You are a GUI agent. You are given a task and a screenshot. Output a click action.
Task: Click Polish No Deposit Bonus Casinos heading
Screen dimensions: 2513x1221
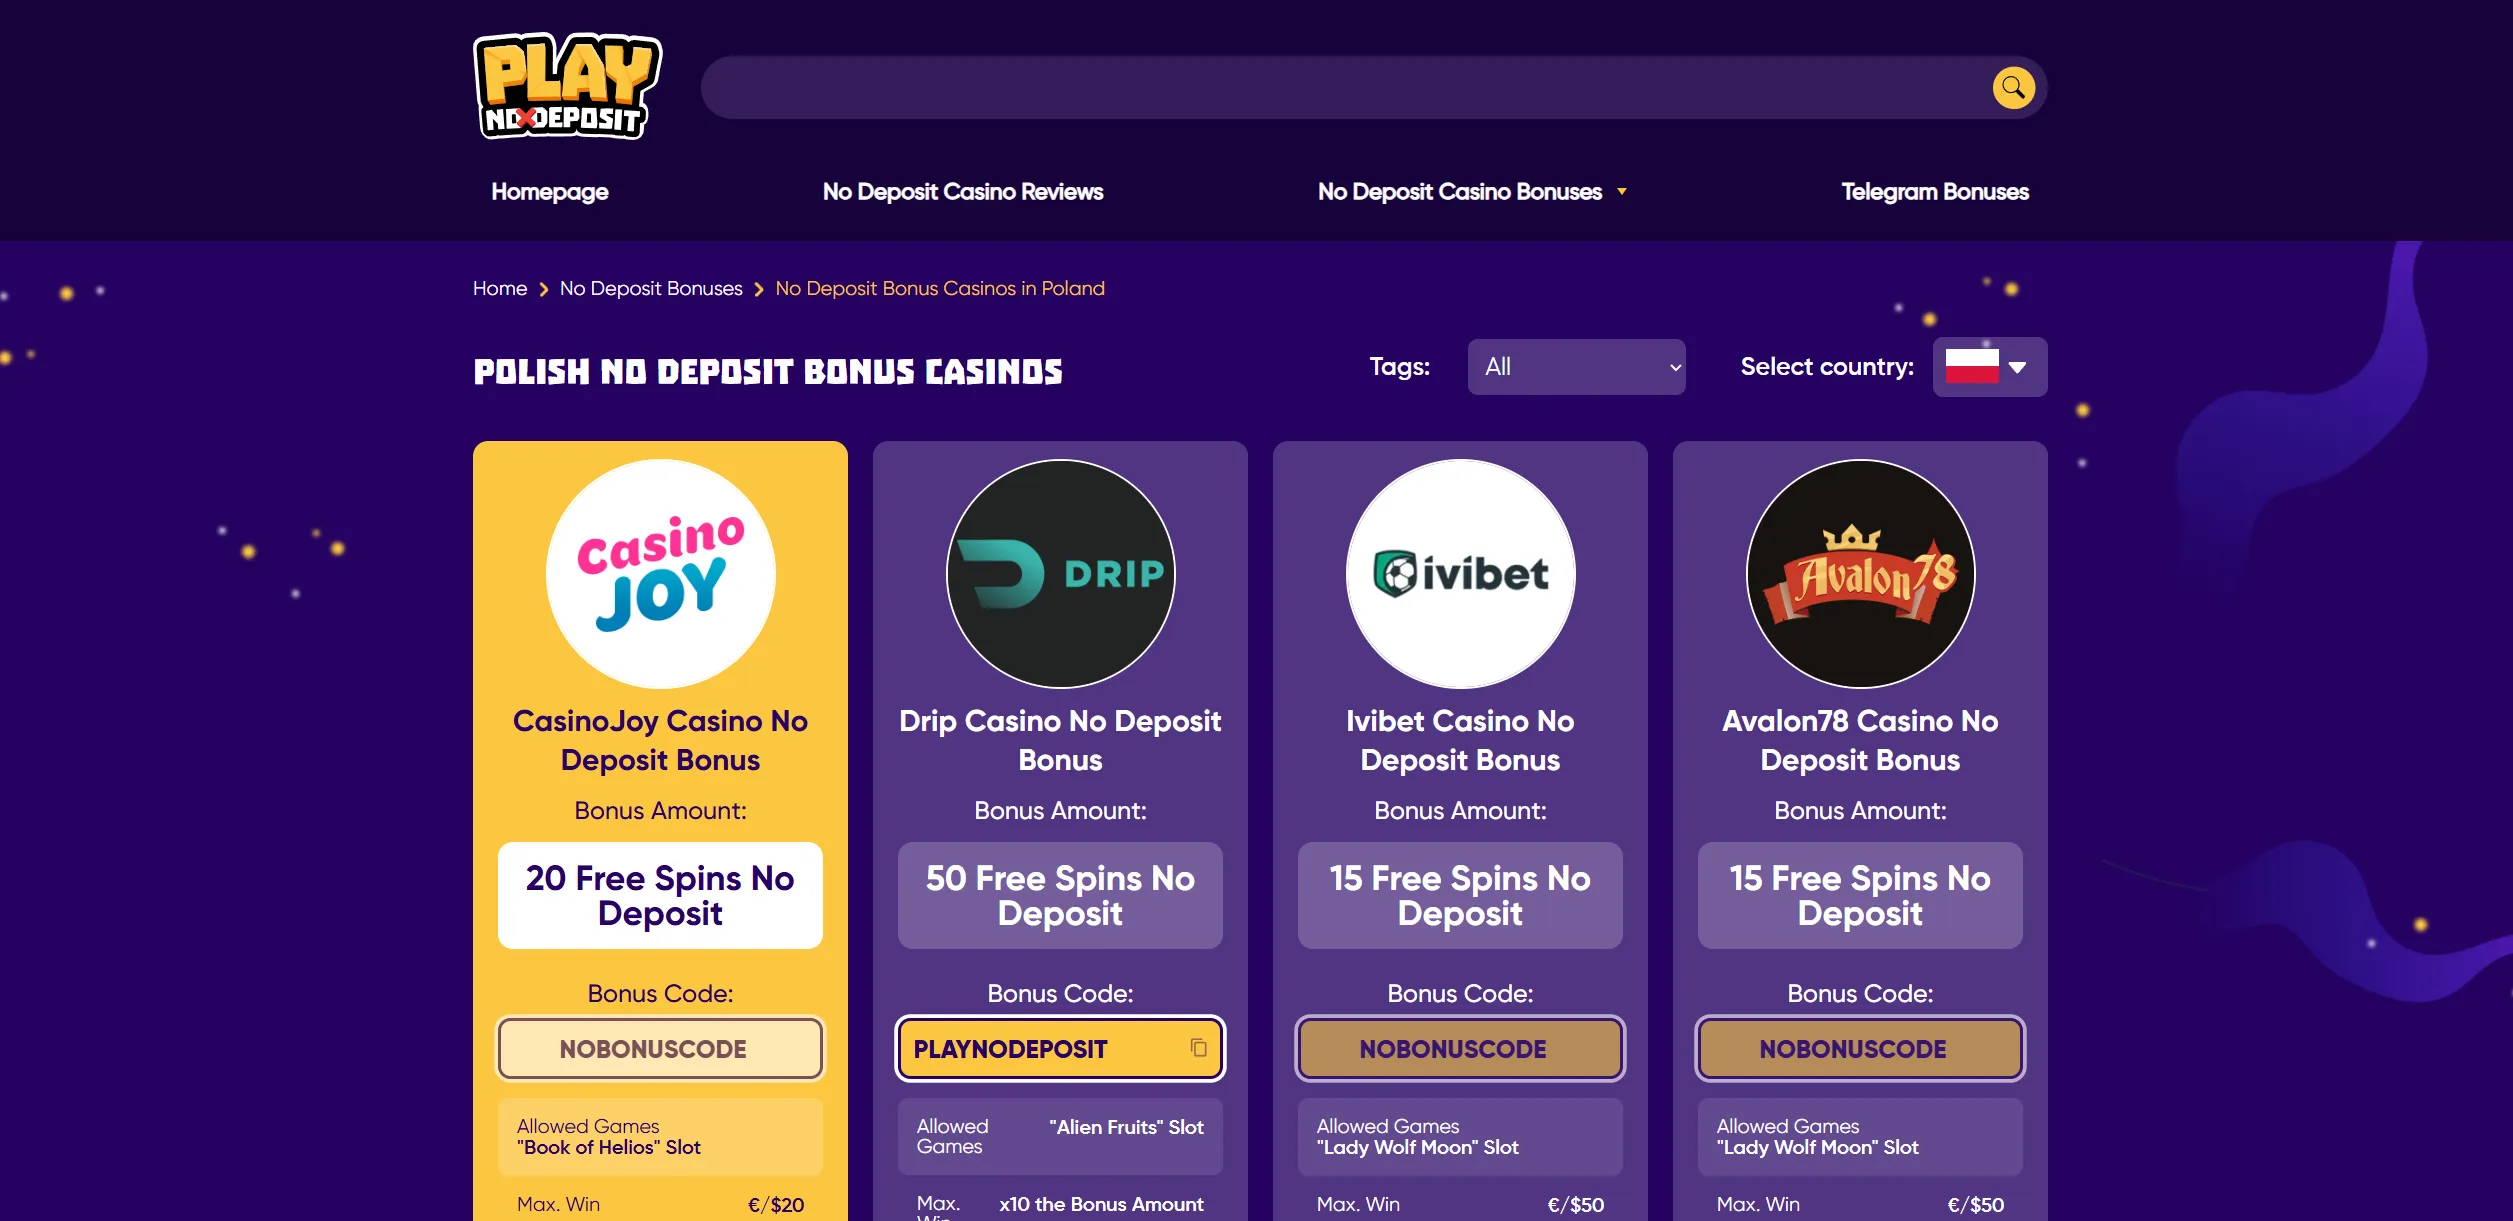pyautogui.click(x=768, y=372)
